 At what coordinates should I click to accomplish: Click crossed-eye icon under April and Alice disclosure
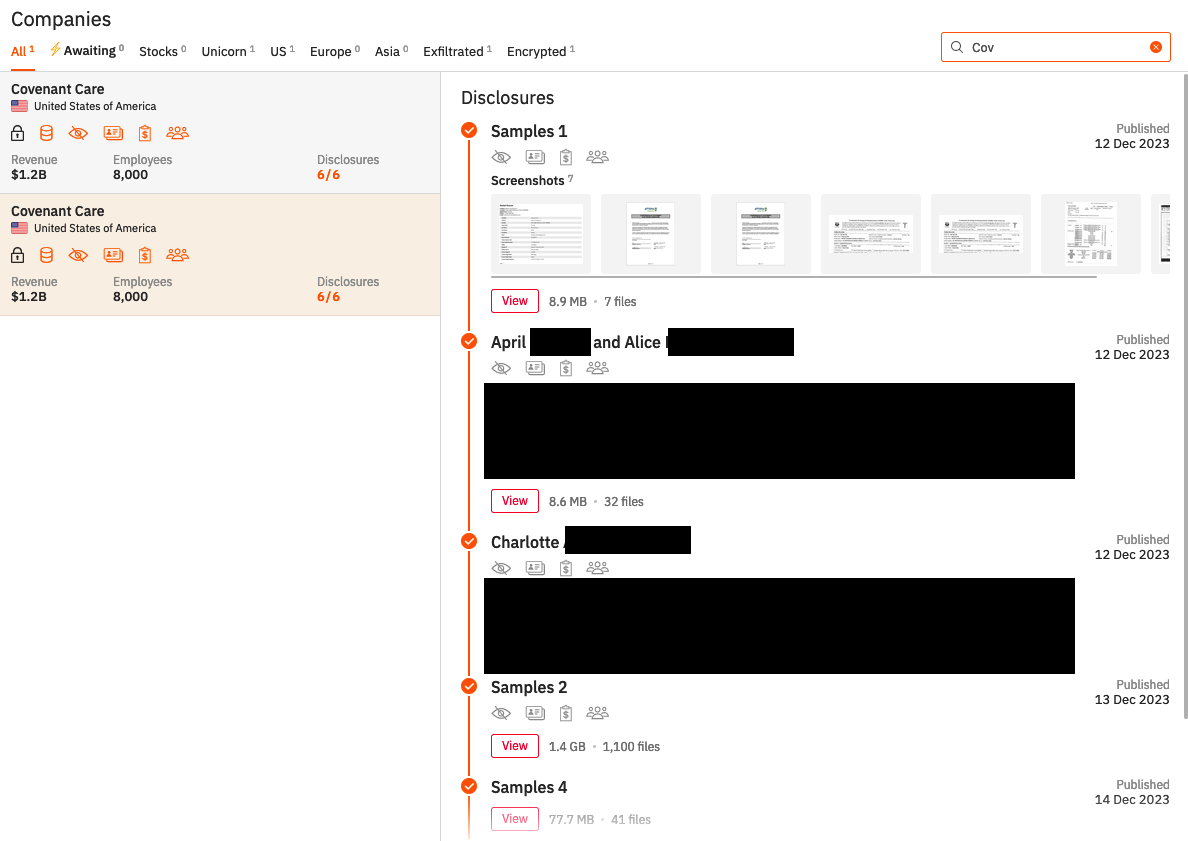501,368
